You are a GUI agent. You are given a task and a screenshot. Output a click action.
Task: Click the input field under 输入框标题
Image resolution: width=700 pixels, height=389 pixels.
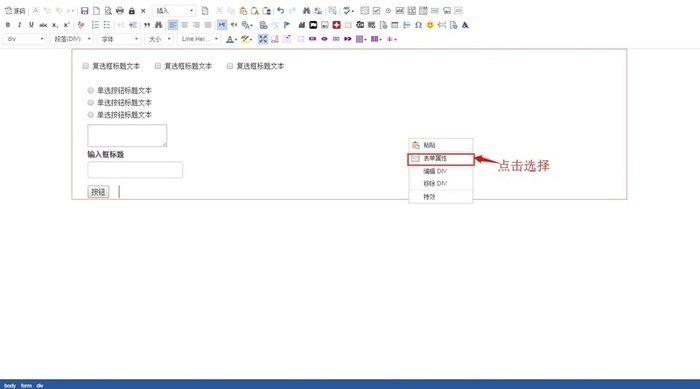click(135, 170)
